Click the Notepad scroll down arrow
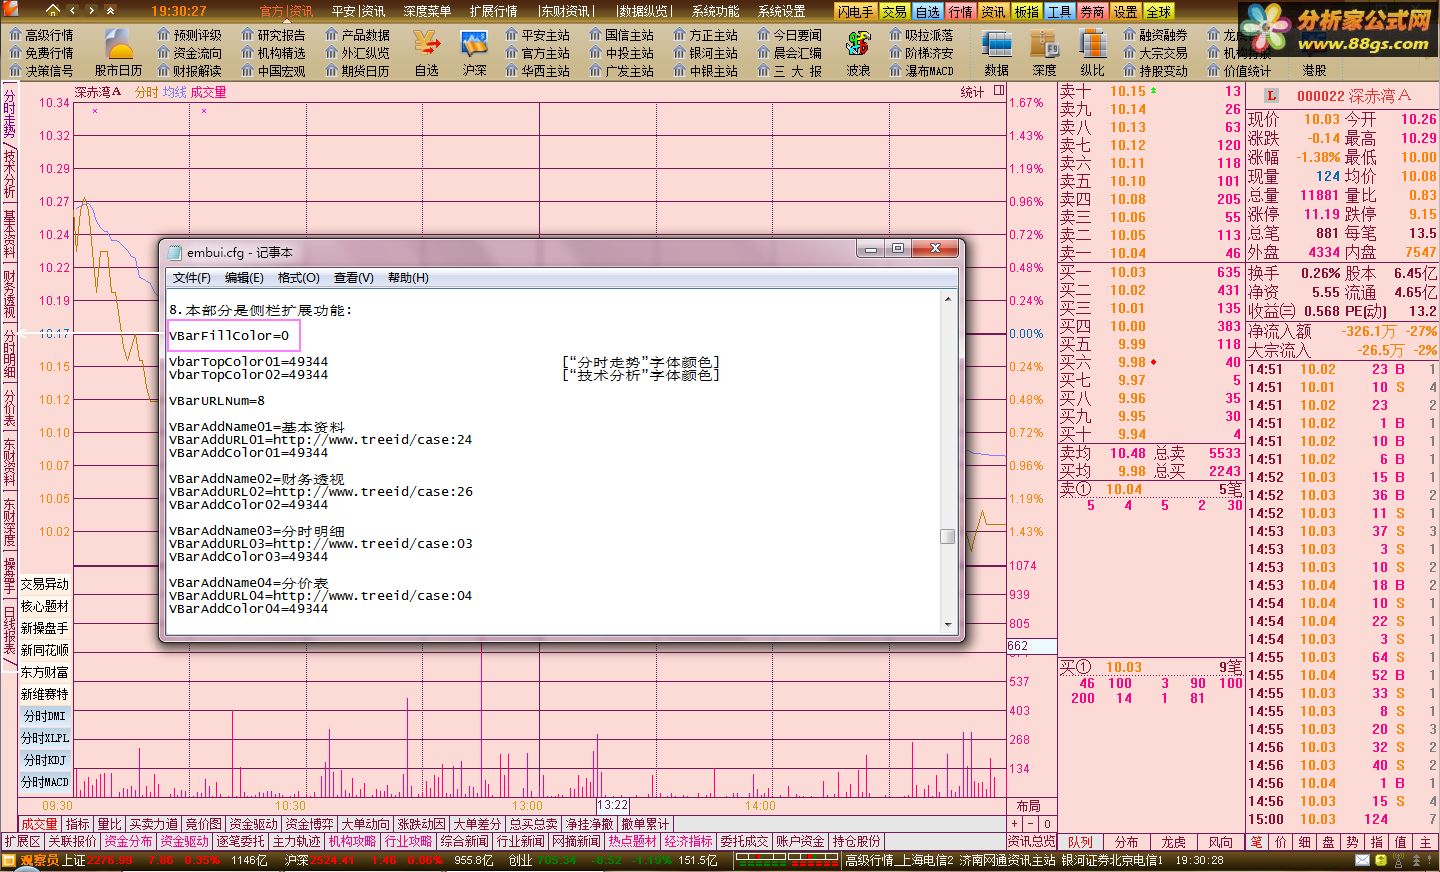The width and height of the screenshot is (1440, 872). [948, 625]
